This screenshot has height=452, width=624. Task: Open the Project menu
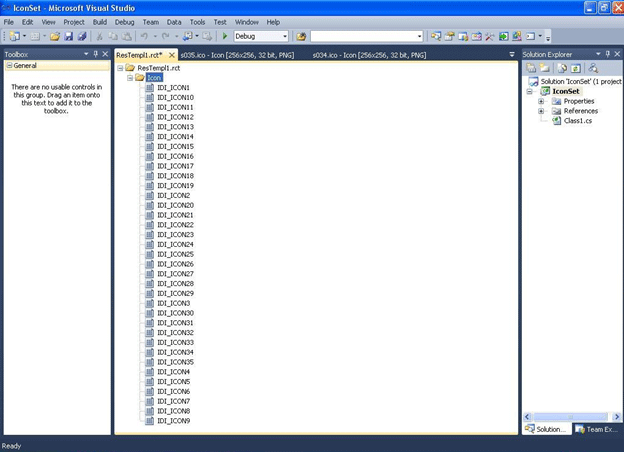click(74, 22)
